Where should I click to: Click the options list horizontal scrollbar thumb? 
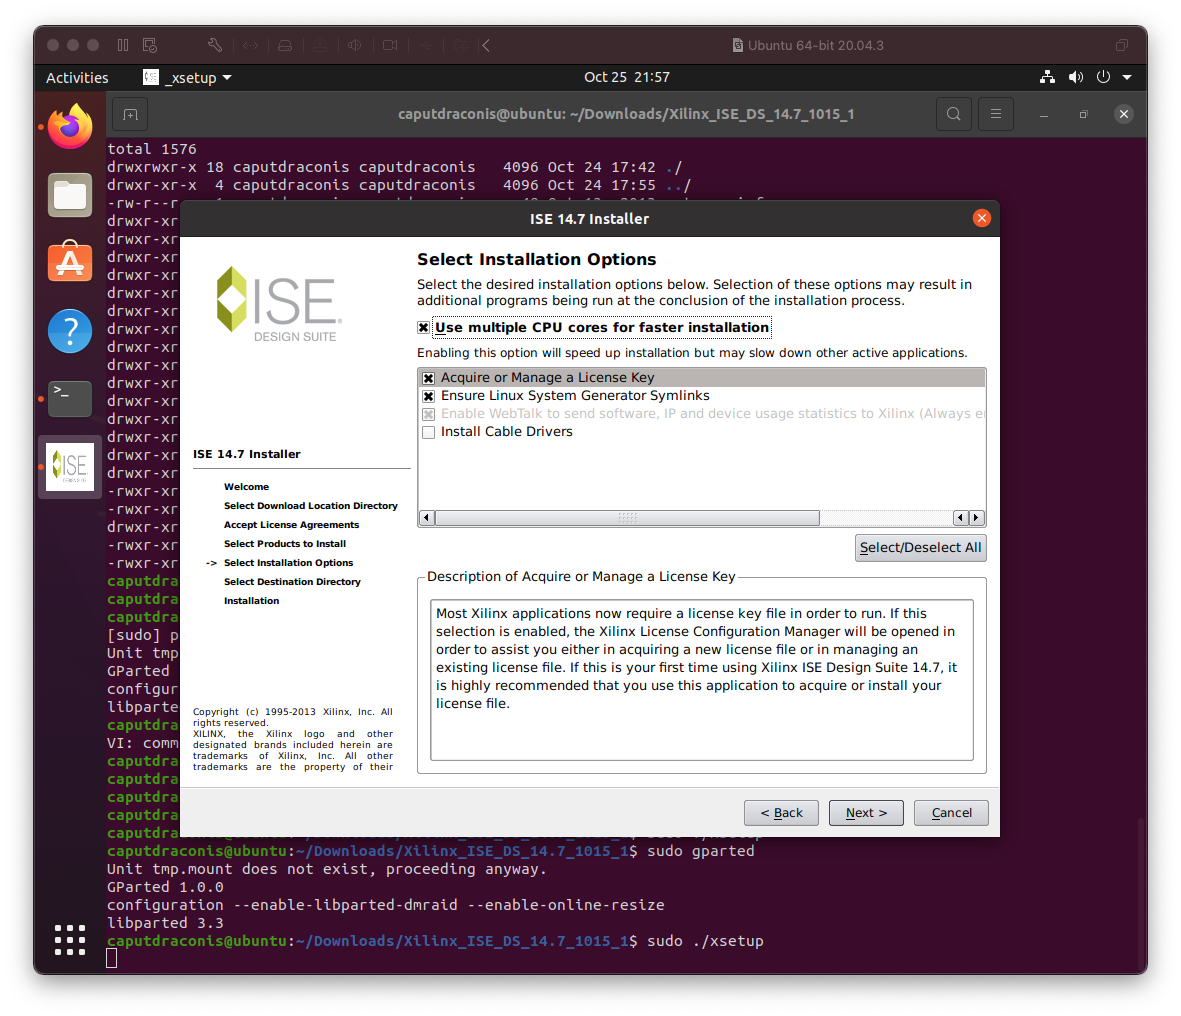click(627, 517)
